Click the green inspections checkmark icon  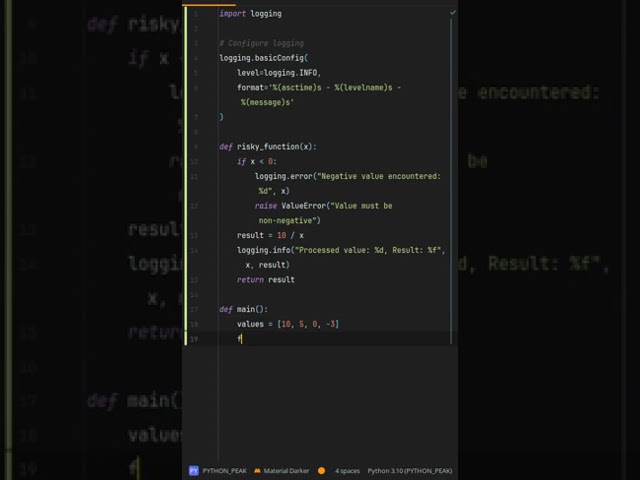click(452, 13)
